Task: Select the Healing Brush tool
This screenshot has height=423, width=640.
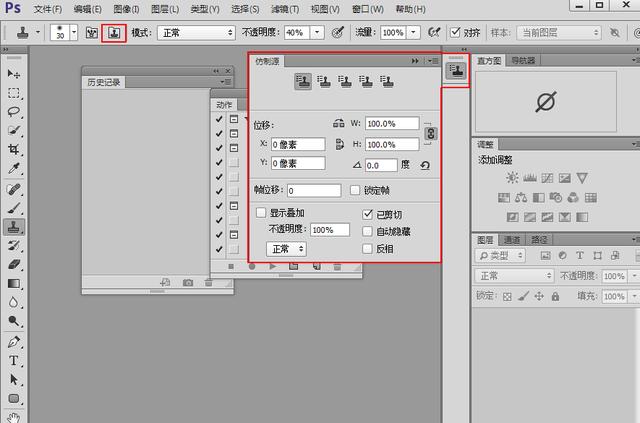Action: click(x=13, y=189)
